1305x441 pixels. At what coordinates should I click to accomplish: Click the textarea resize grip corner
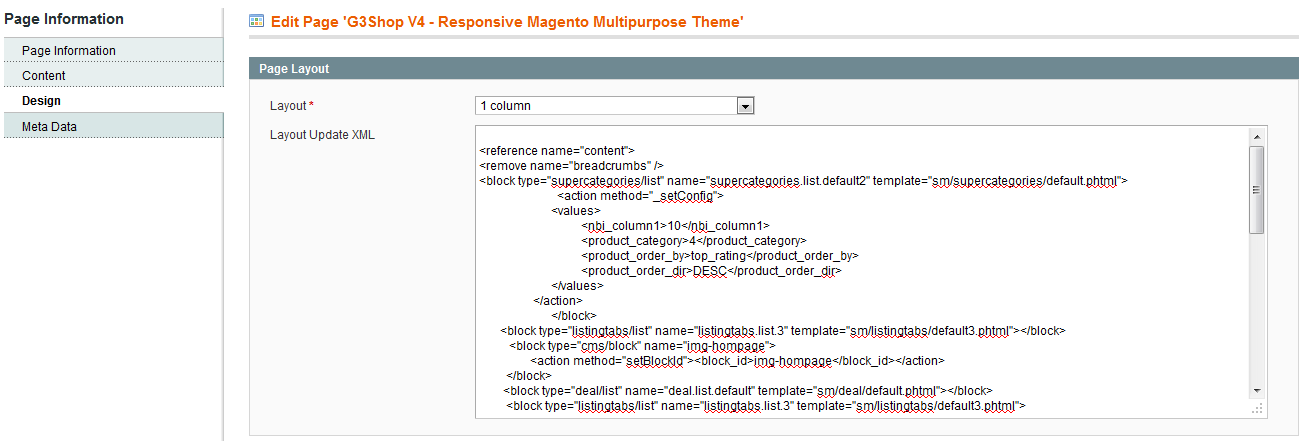pyautogui.click(x=1257, y=409)
